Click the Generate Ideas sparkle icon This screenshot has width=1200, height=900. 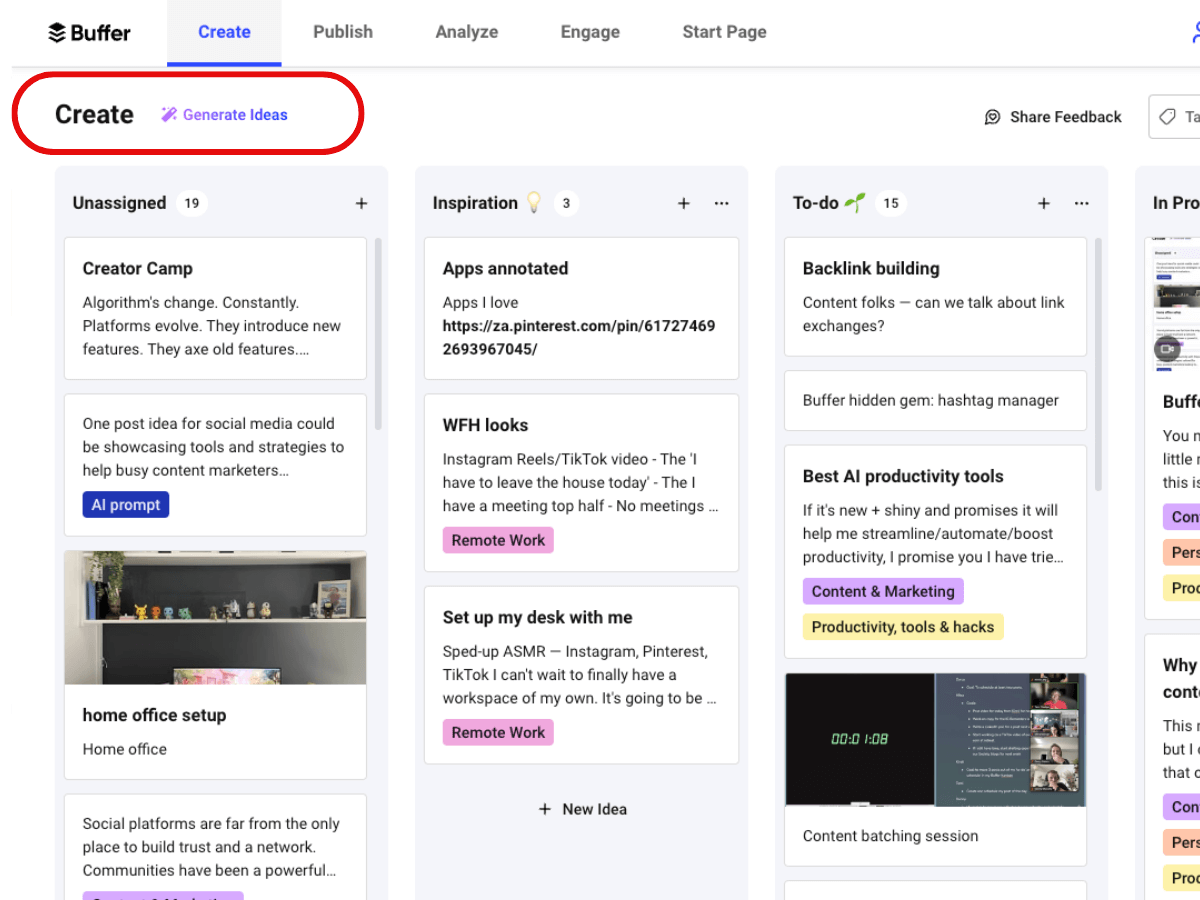[168, 114]
